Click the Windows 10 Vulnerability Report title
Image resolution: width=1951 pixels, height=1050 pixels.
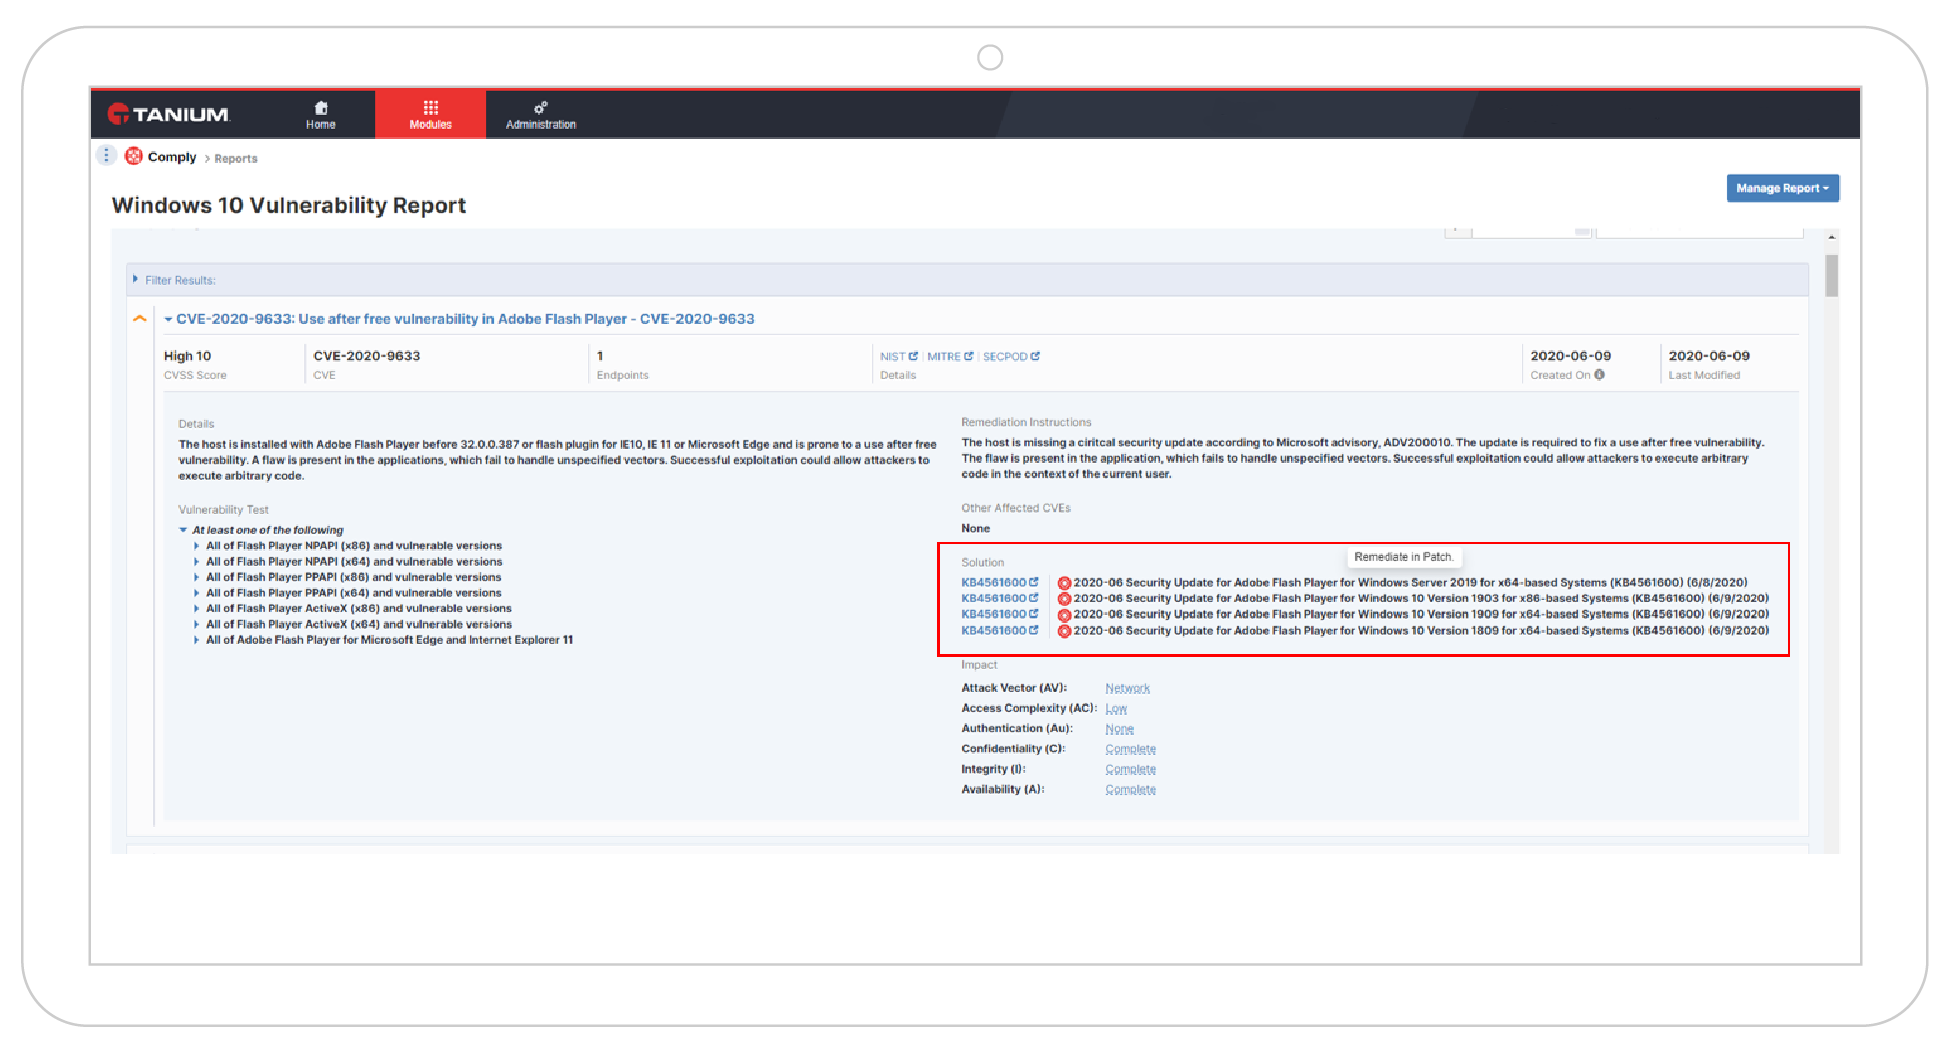(x=289, y=205)
